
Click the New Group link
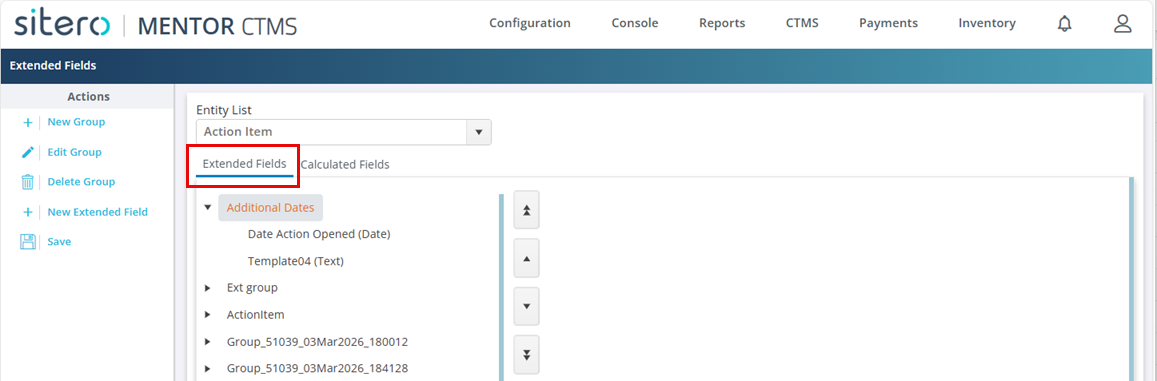[76, 122]
